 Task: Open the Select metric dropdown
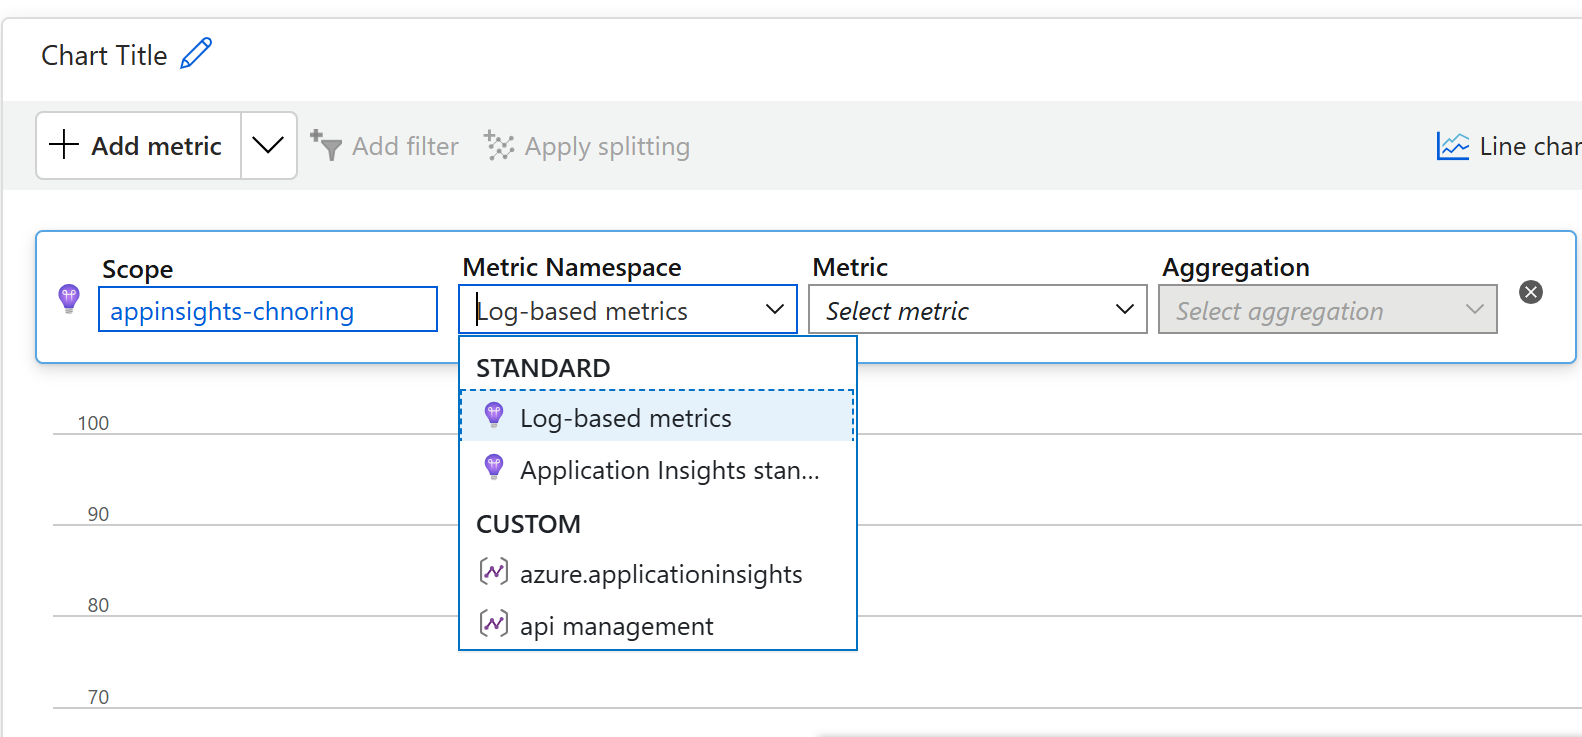[978, 310]
